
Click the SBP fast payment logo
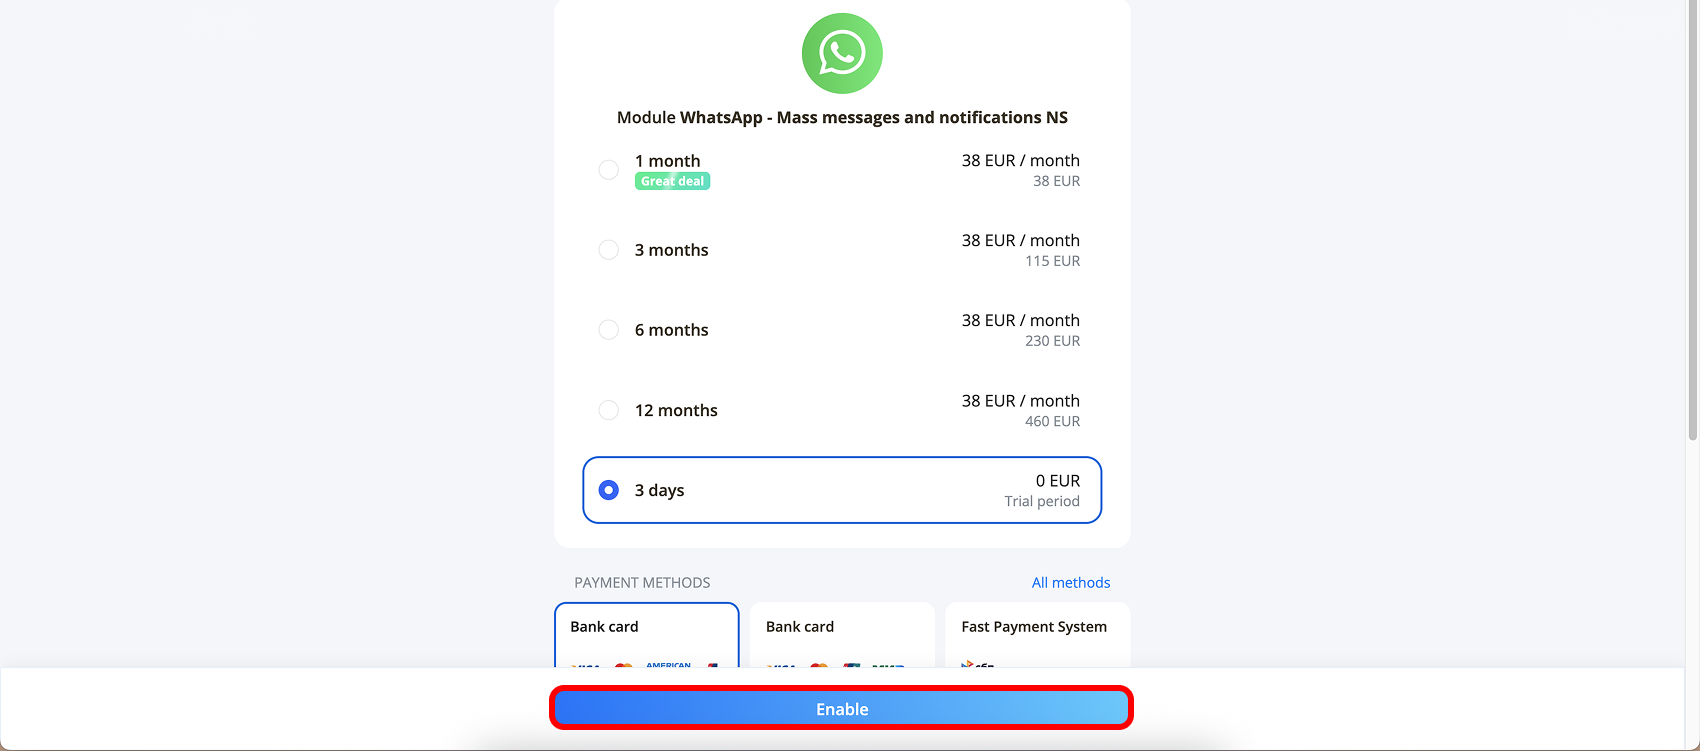(978, 664)
